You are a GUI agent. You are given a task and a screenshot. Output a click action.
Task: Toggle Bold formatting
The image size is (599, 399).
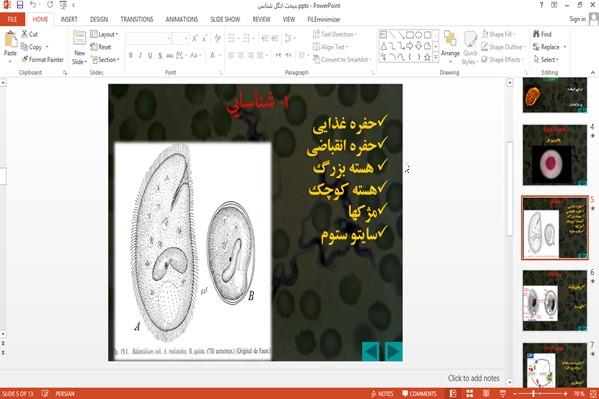pos(131,56)
